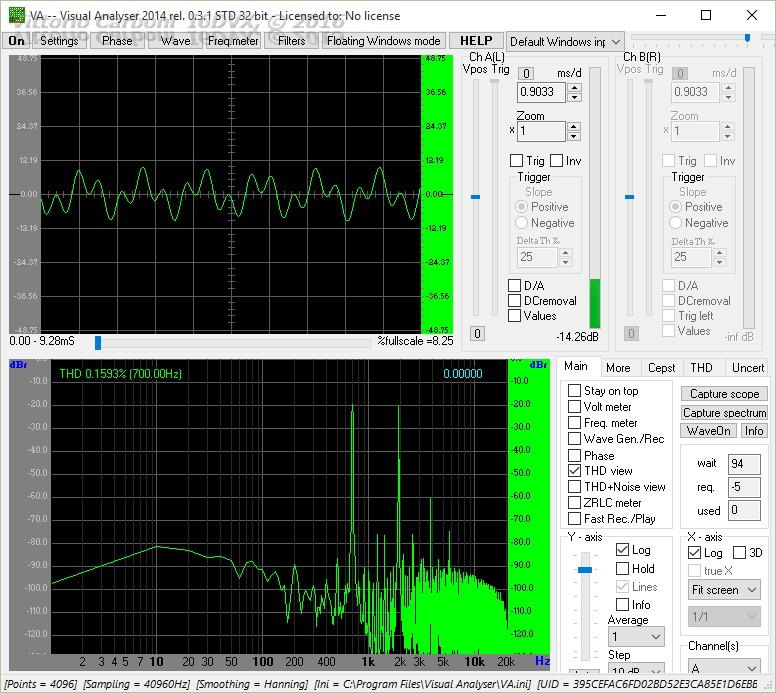The height and width of the screenshot is (693, 776).
Task: Enable Y-axis Hold checkbox
Action: 622,568
